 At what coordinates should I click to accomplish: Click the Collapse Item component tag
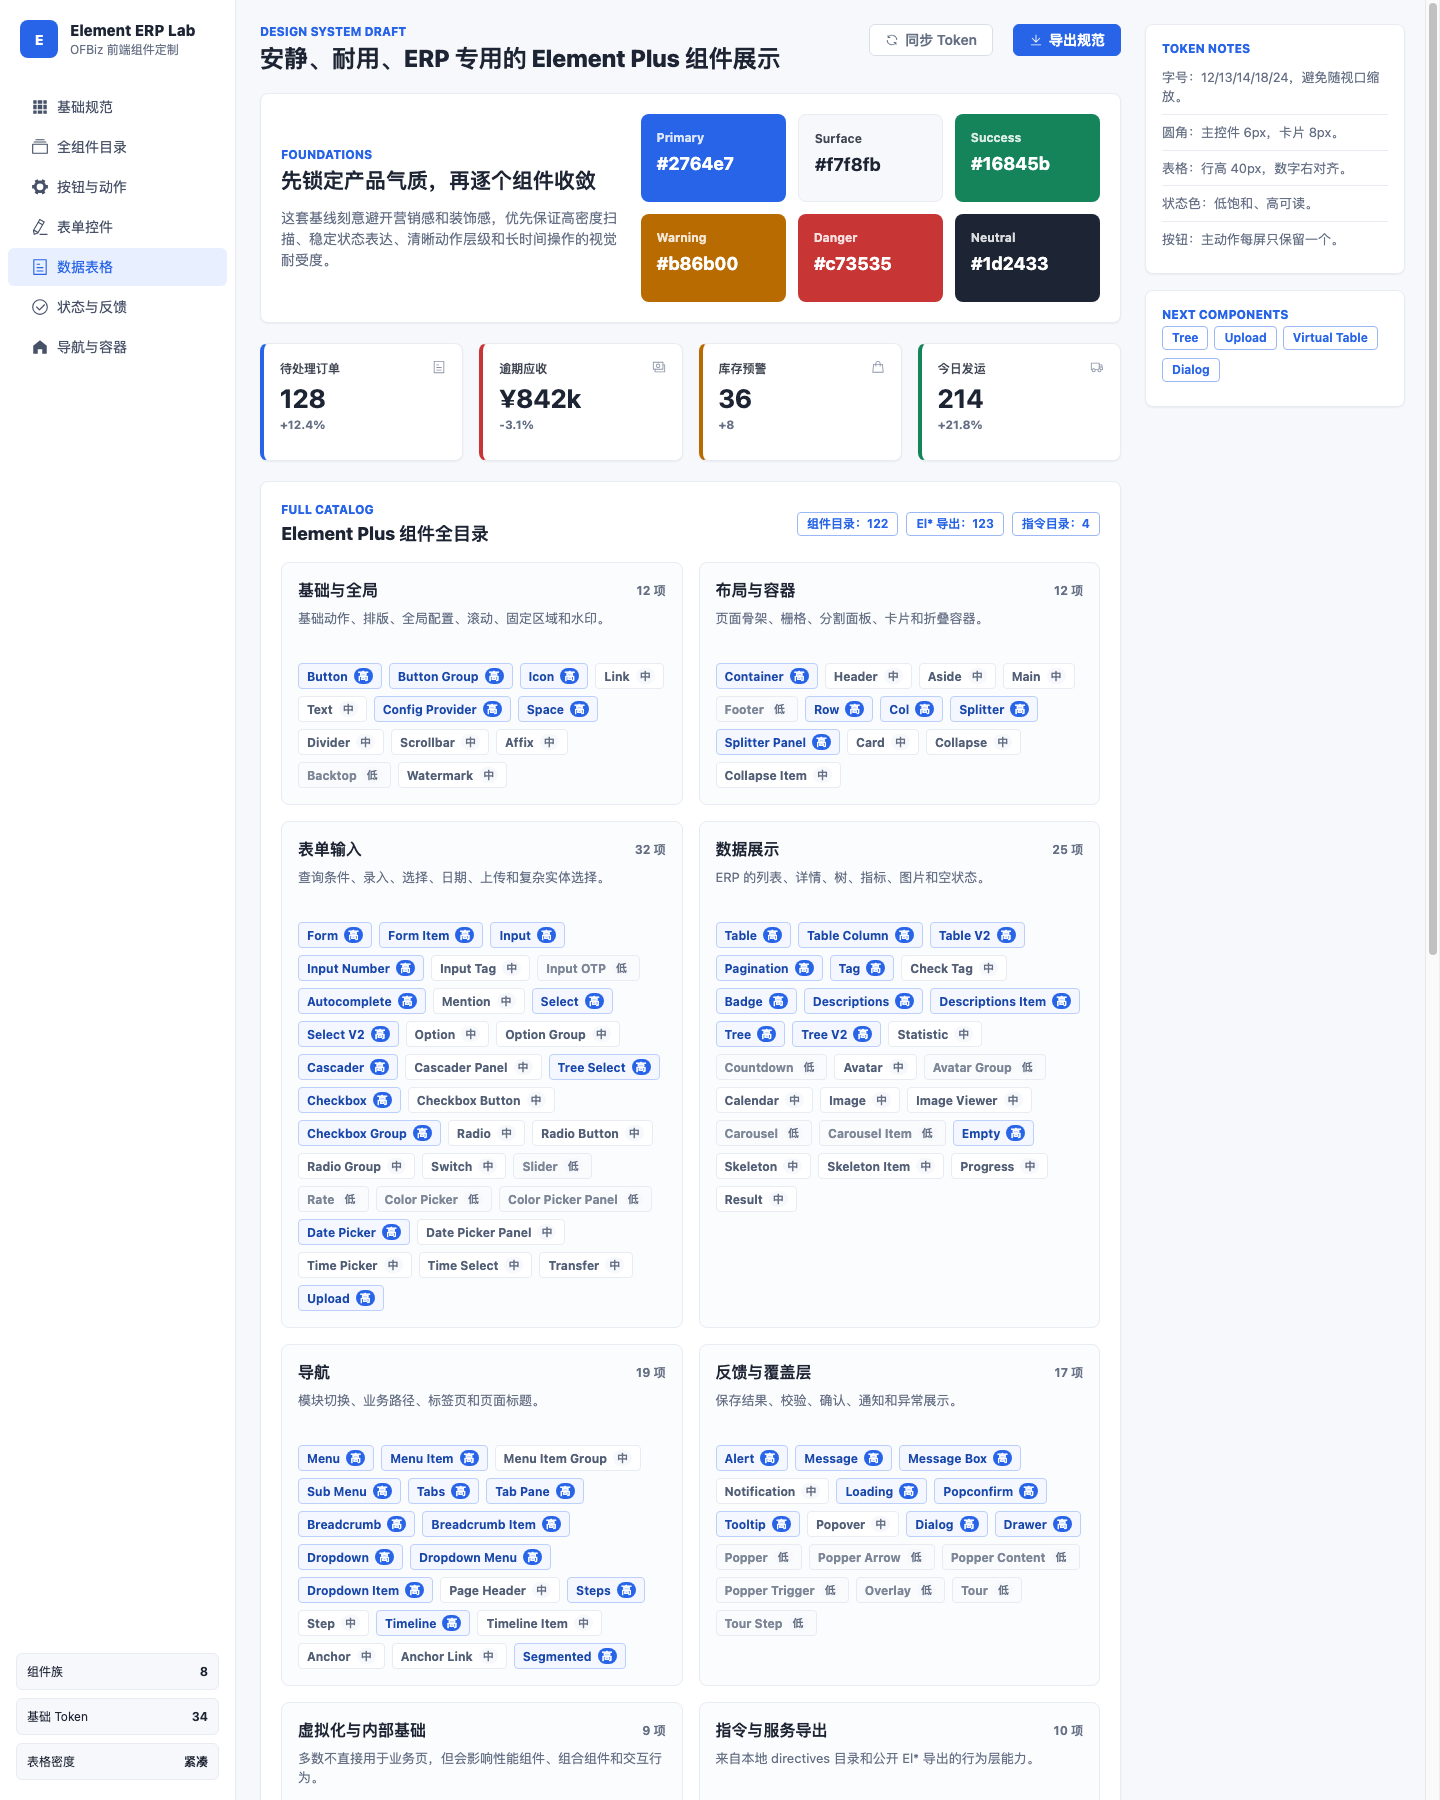778,775
